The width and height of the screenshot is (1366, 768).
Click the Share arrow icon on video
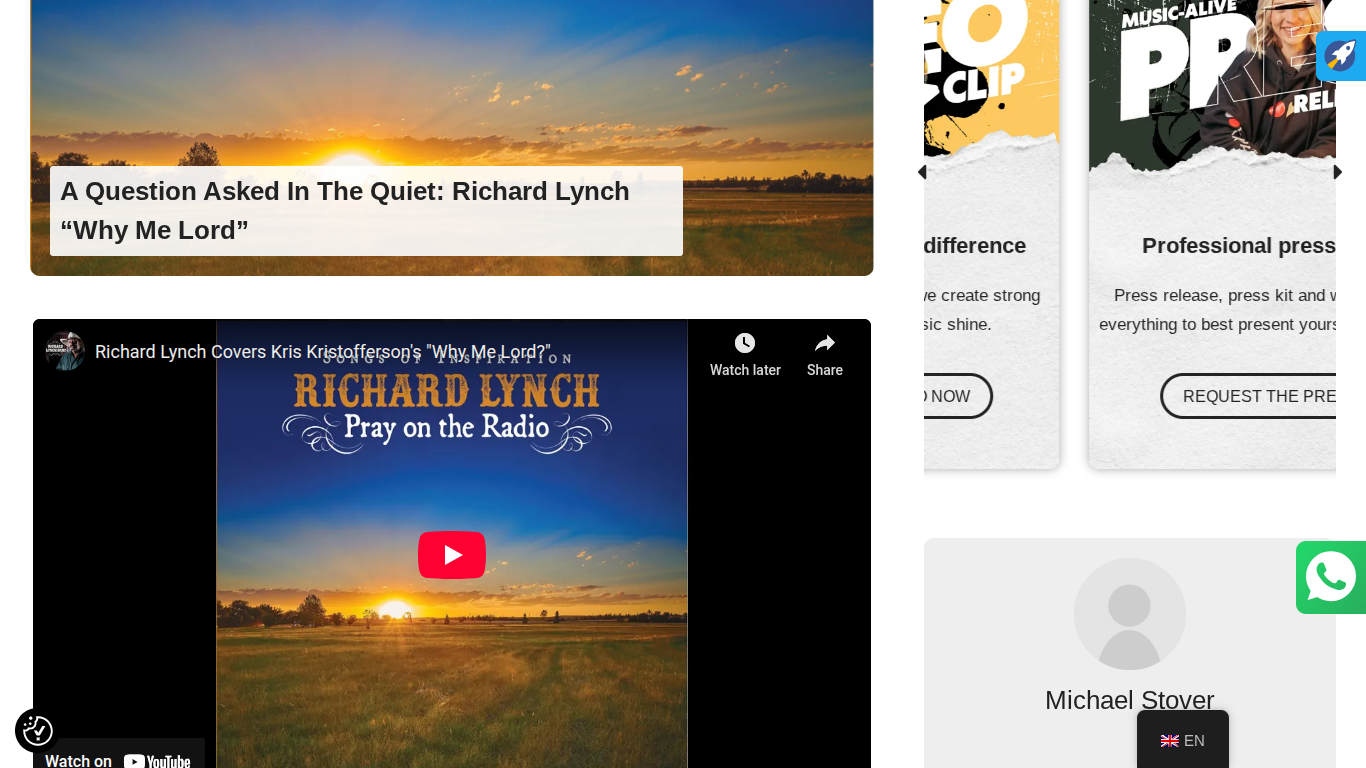[825, 343]
